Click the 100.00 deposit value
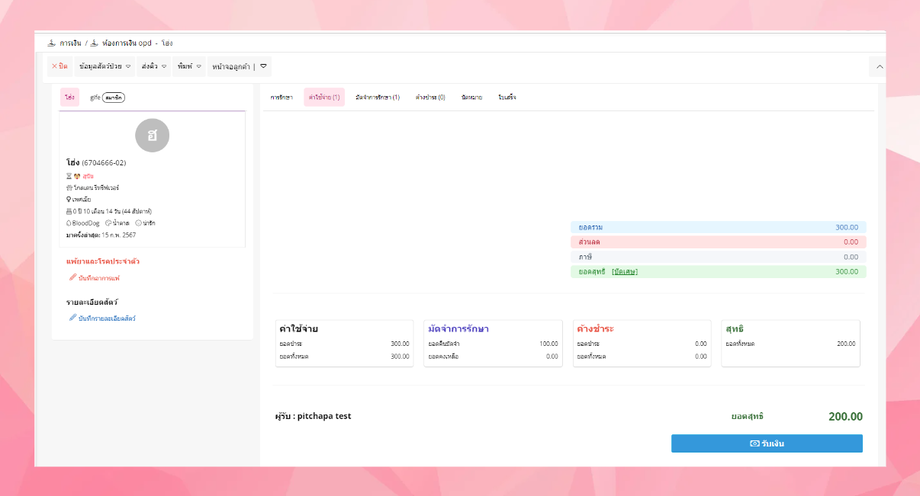Viewport: 920px width, 496px height. pos(549,344)
